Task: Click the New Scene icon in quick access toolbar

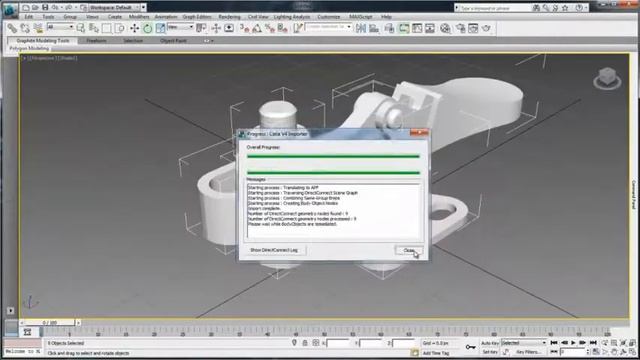Action: tap(25, 7)
